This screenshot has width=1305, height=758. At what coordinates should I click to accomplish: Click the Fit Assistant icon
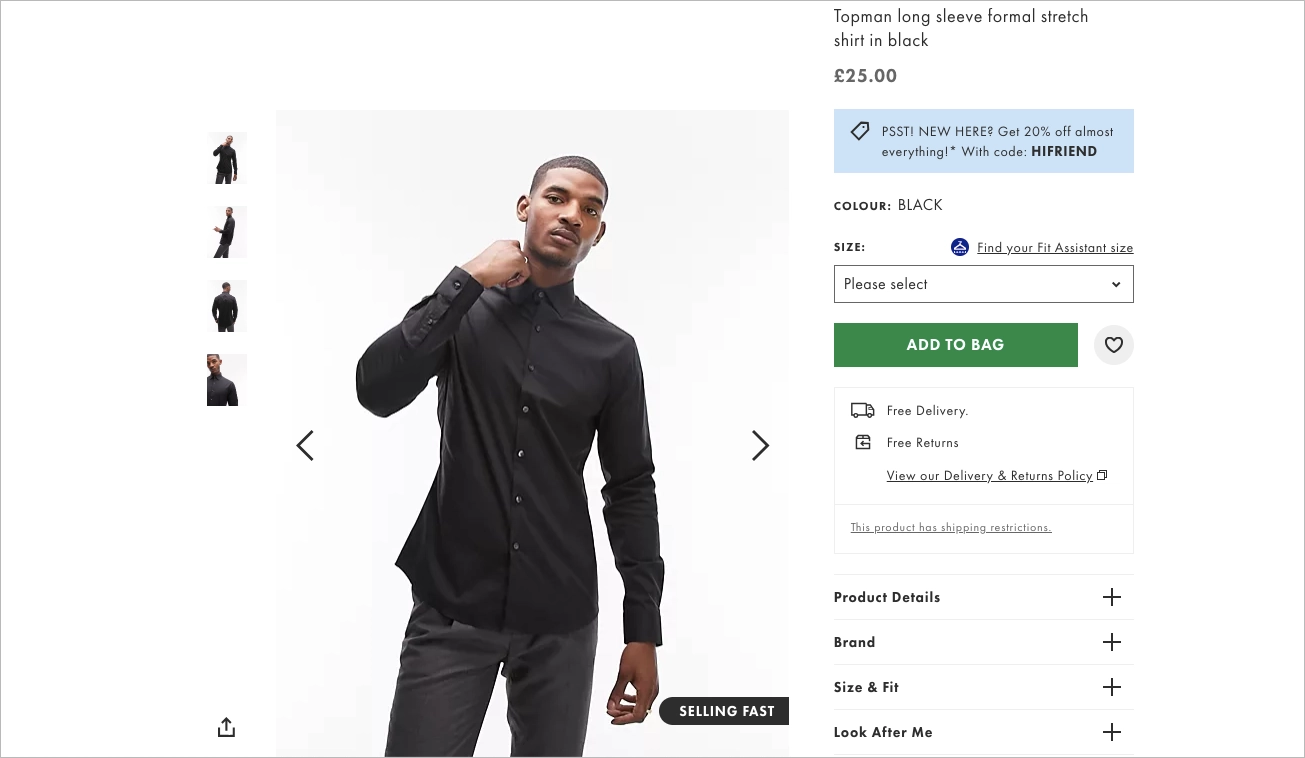(x=959, y=247)
